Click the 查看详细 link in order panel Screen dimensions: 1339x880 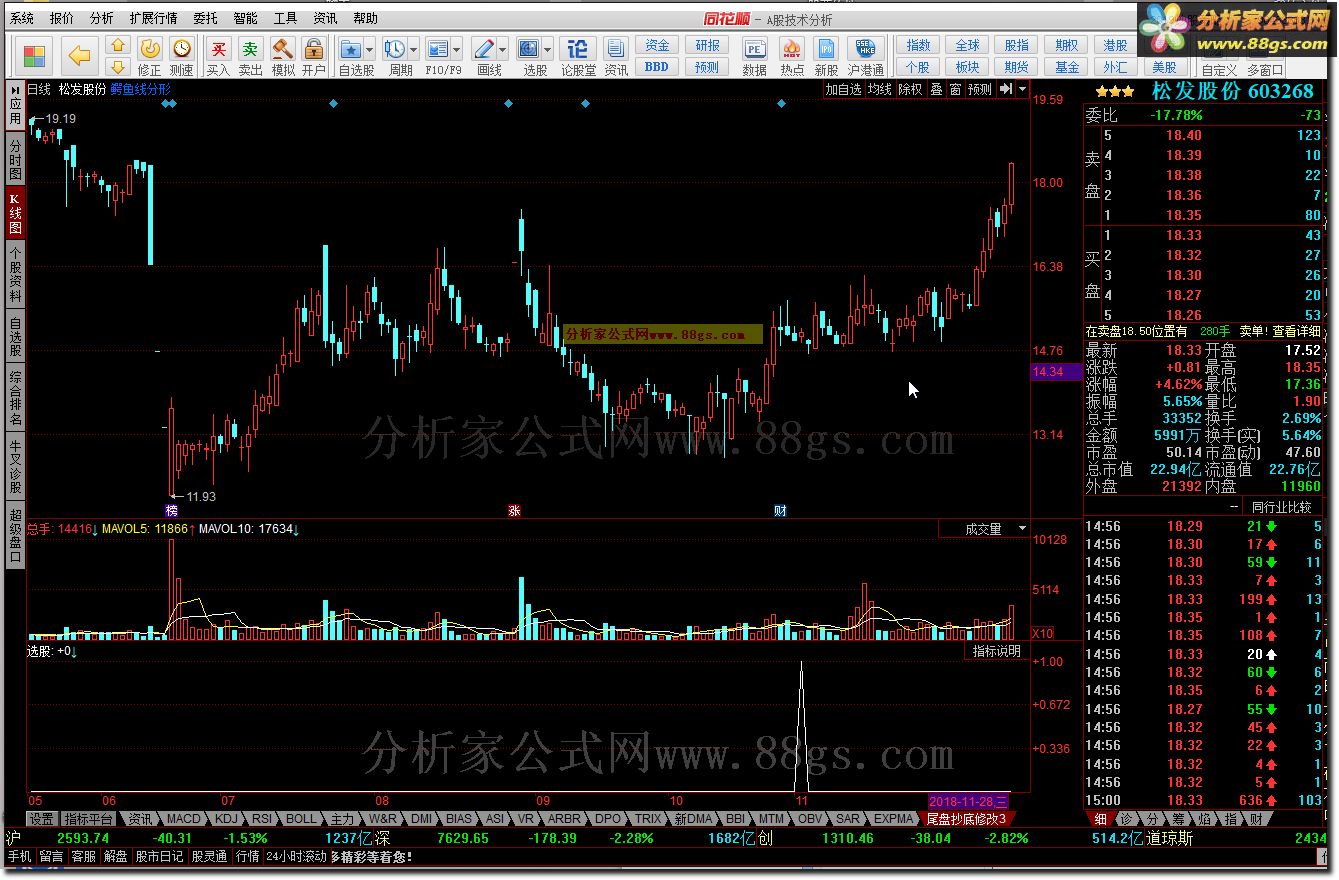pos(1296,331)
